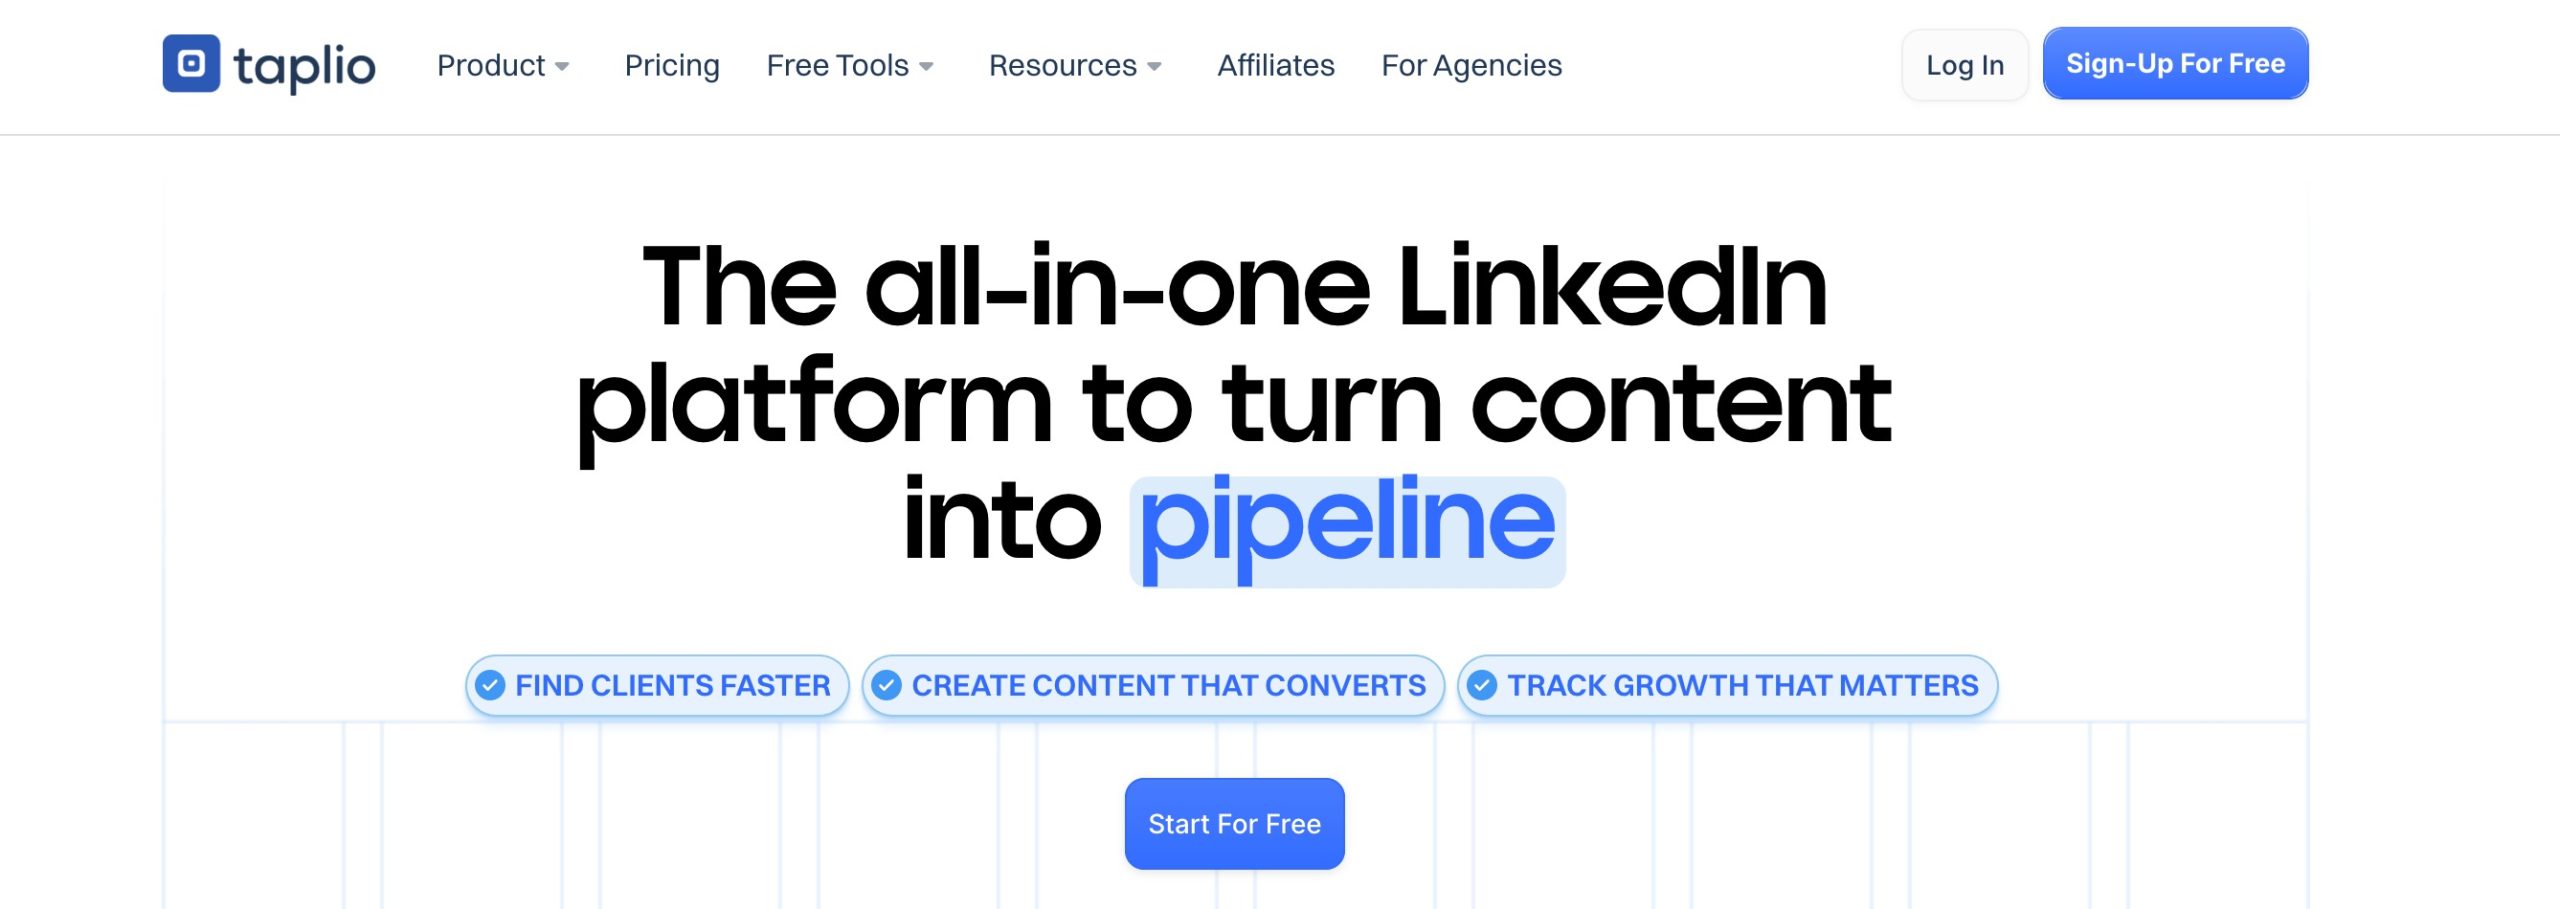Click the taplio wordmark text
Image resolution: width=2560 pixels, height=909 pixels.
[305, 67]
